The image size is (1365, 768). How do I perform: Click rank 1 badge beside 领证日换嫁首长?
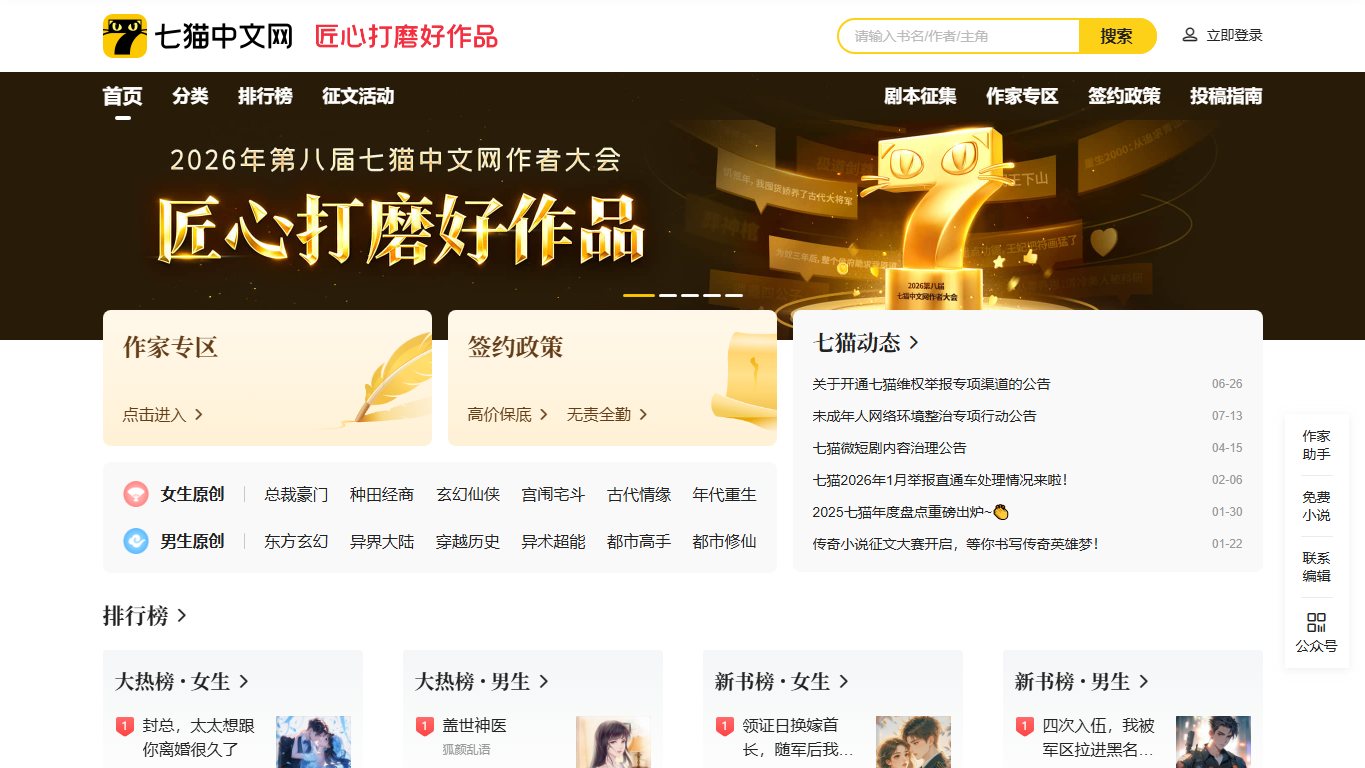coord(724,726)
